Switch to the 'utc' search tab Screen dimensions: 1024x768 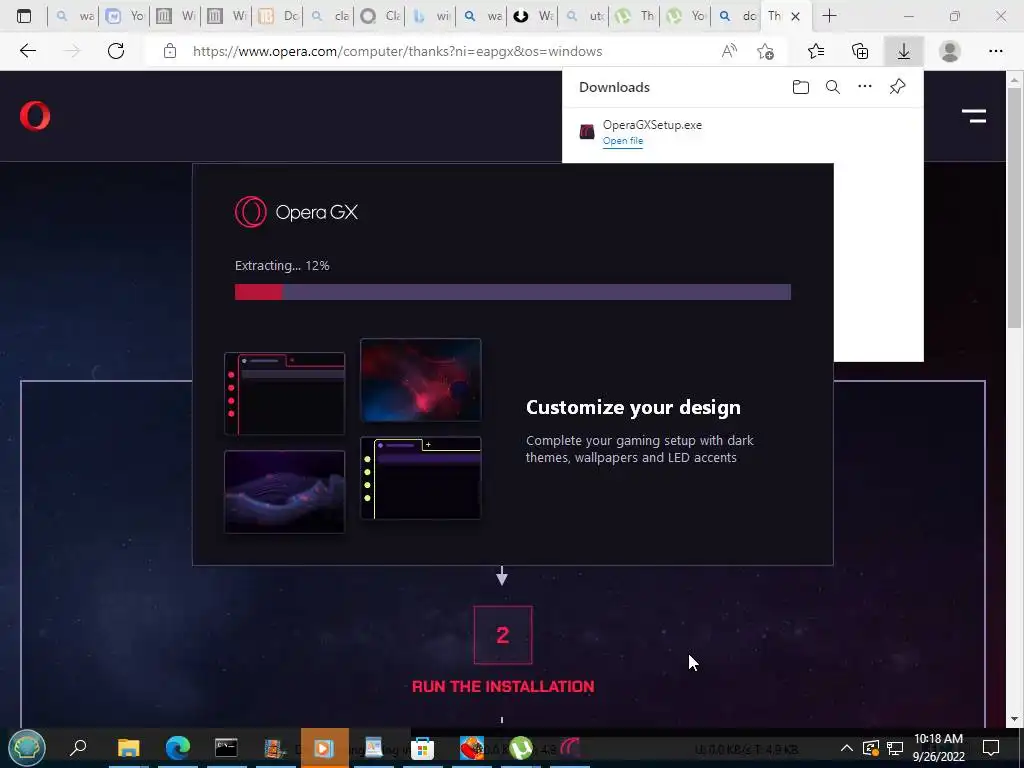(x=583, y=16)
